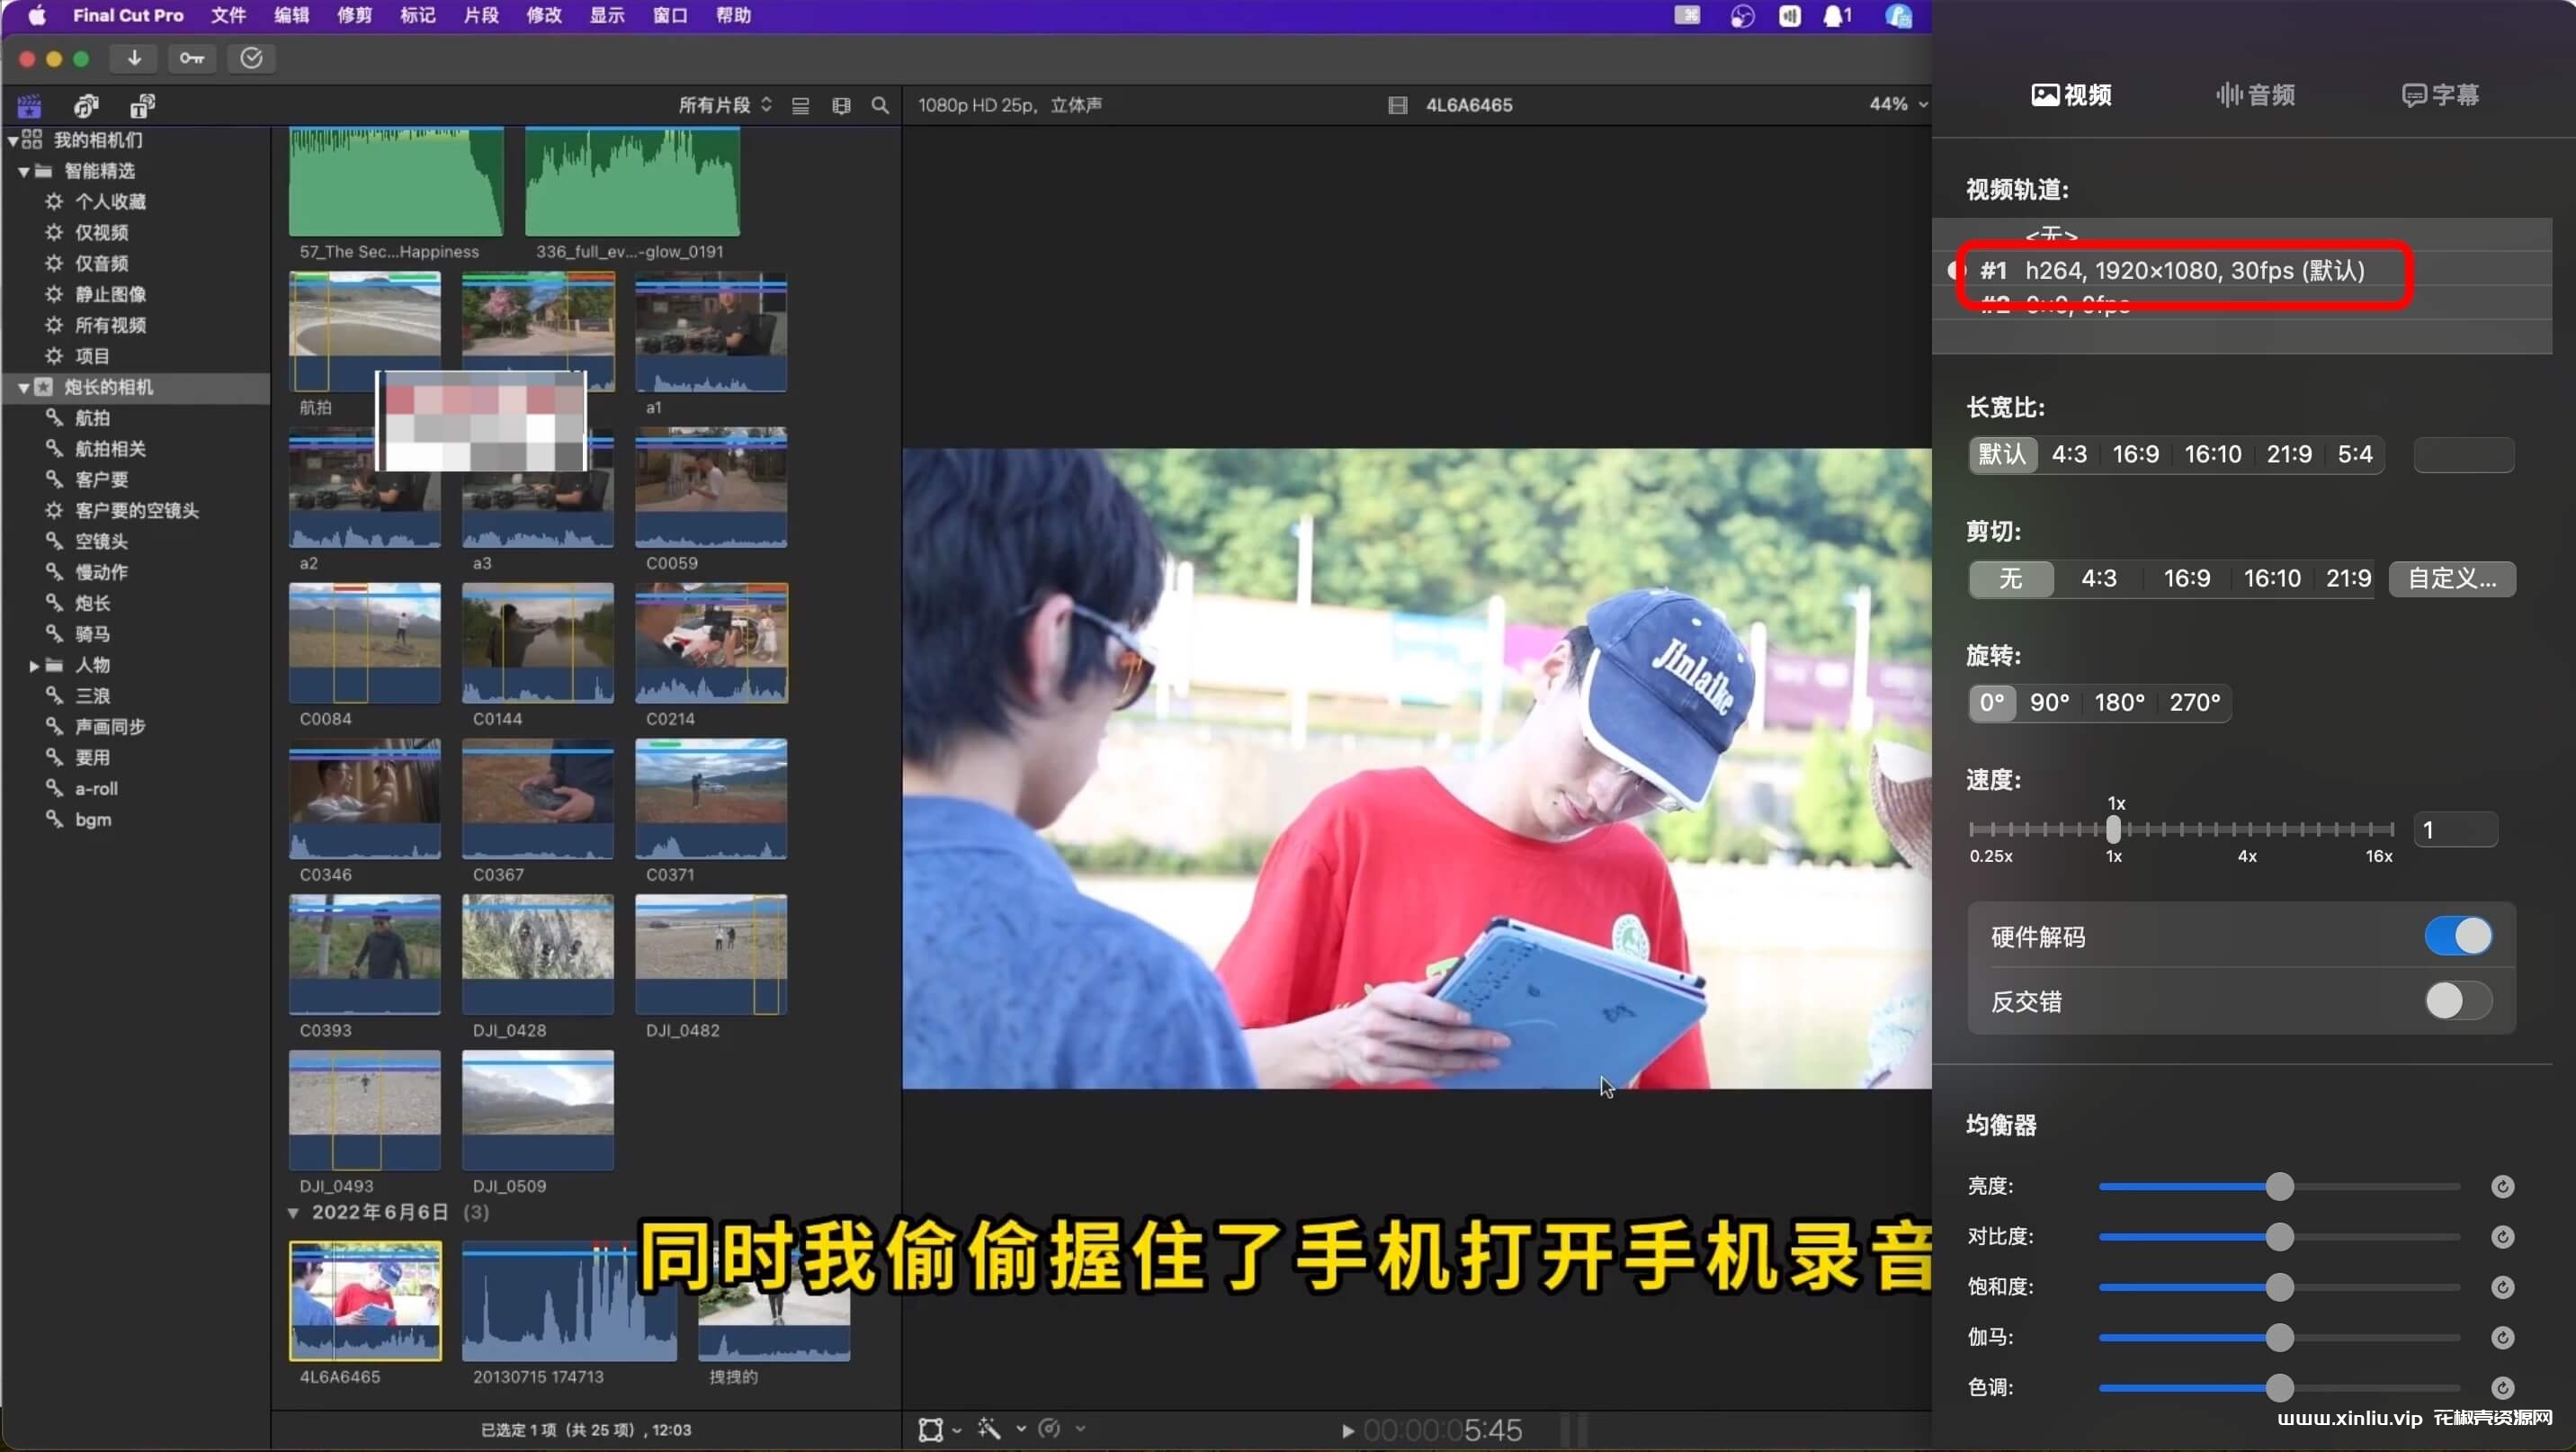Click the 速度 speed slider handle
Image resolution: width=2576 pixels, height=1452 pixels.
pyautogui.click(x=2113, y=830)
